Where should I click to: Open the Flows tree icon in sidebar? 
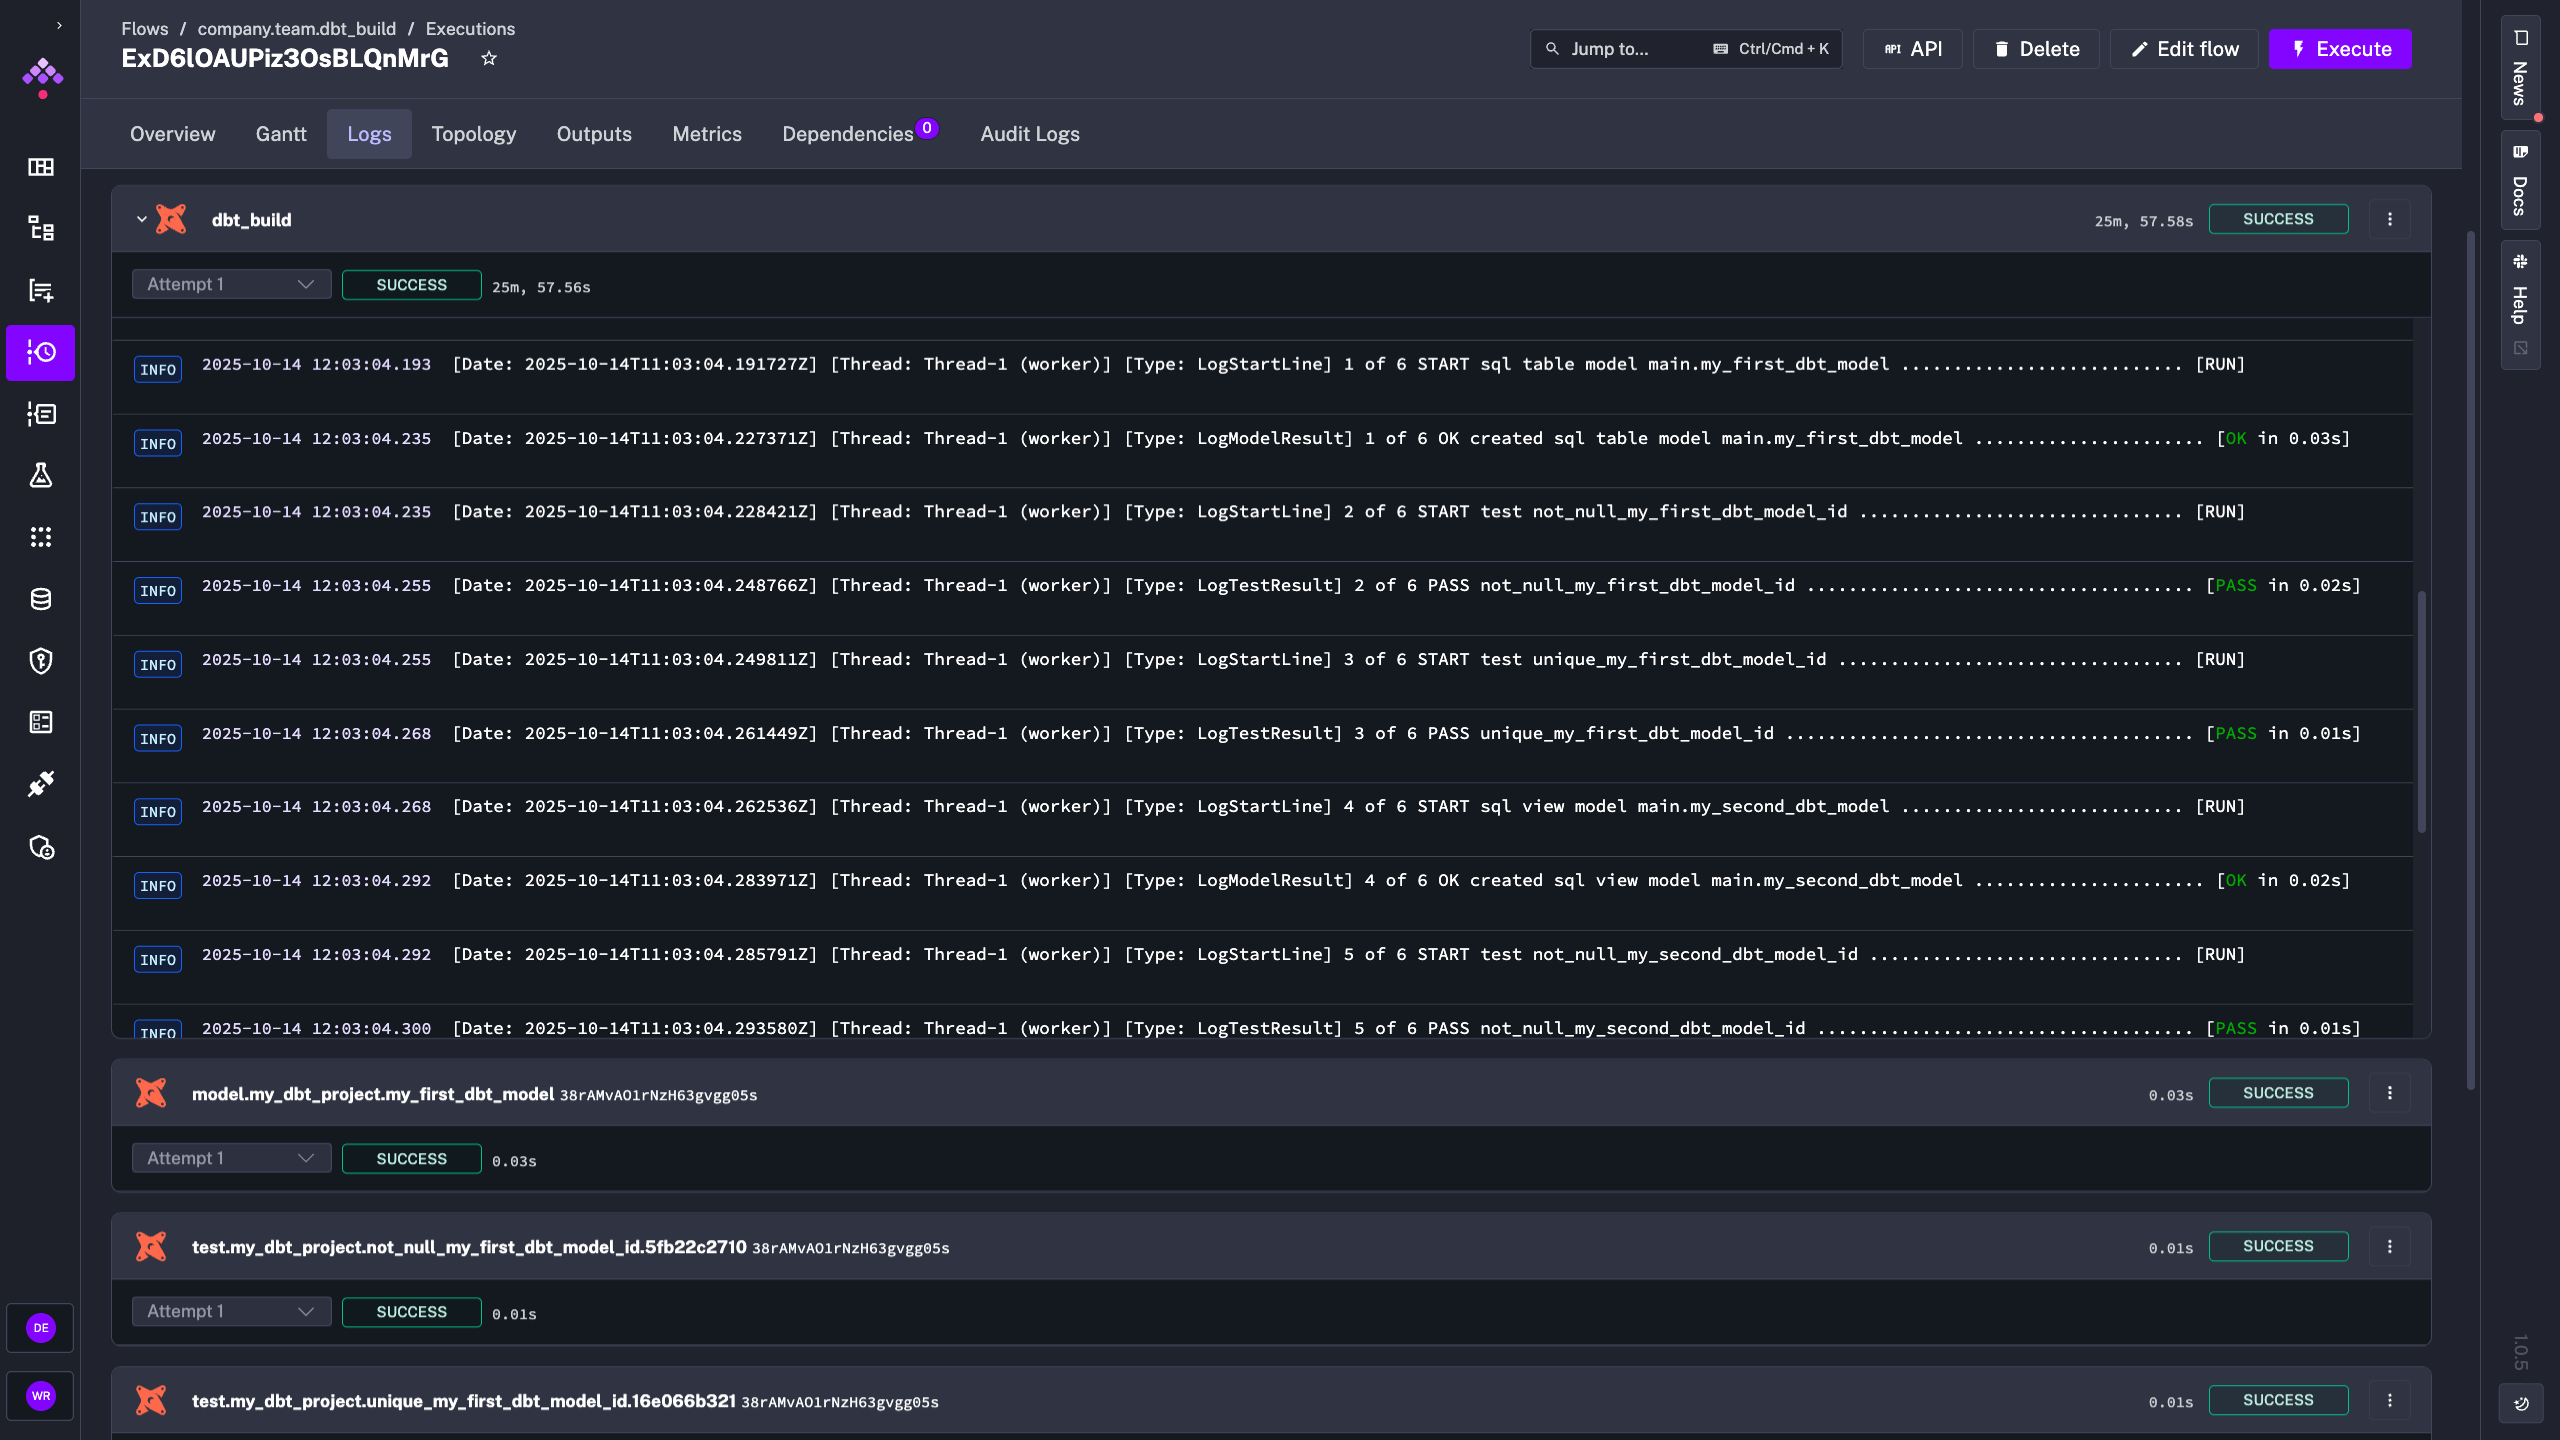click(x=41, y=229)
